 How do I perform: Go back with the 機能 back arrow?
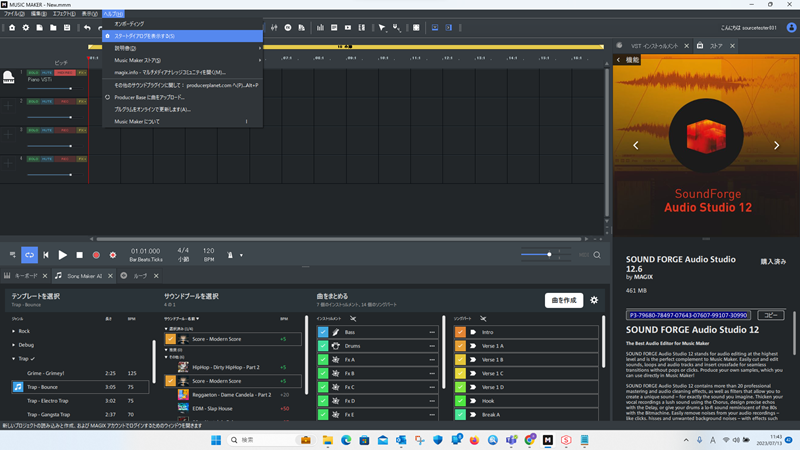(x=619, y=60)
